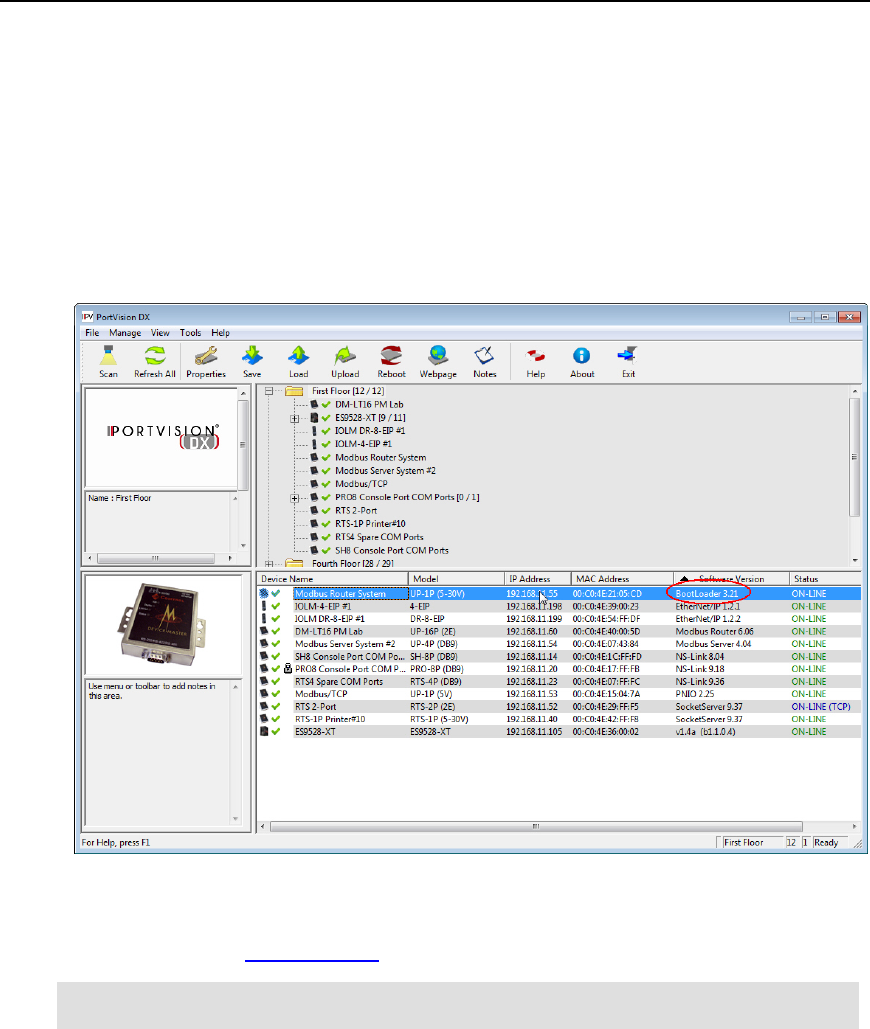Expand the Fourth Floor folder
This screenshot has height=1029, width=870.
[x=268, y=564]
